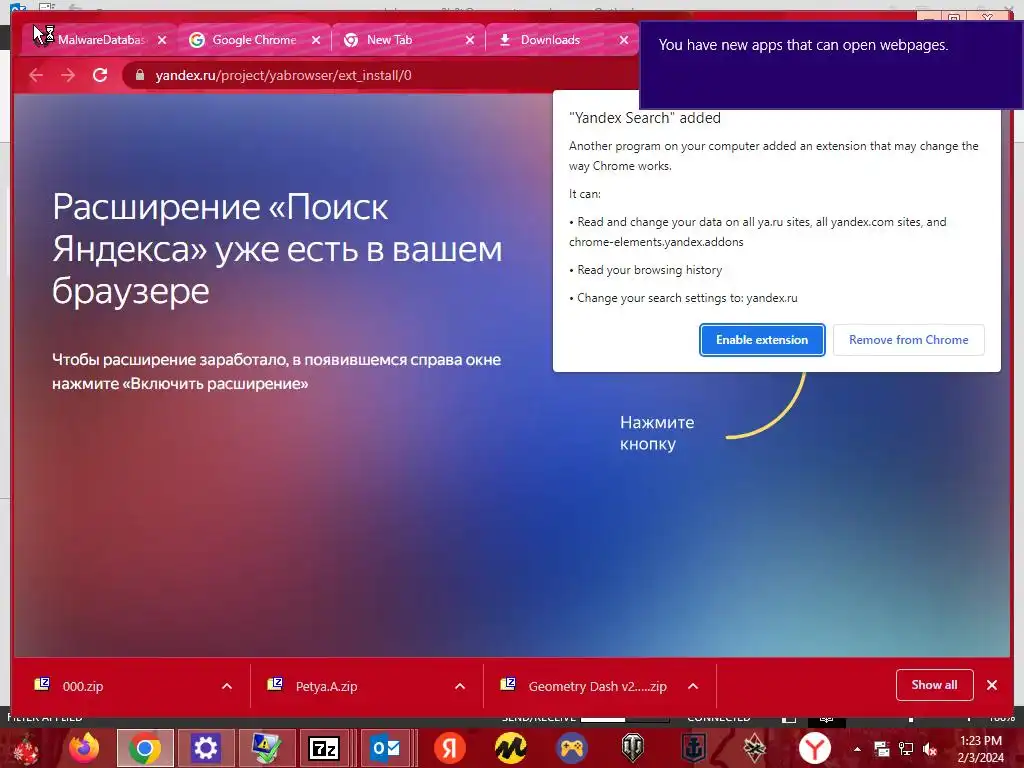This screenshot has width=1024, height=768.
Task: Expand options for Petya.A.zip download
Action: coord(460,686)
